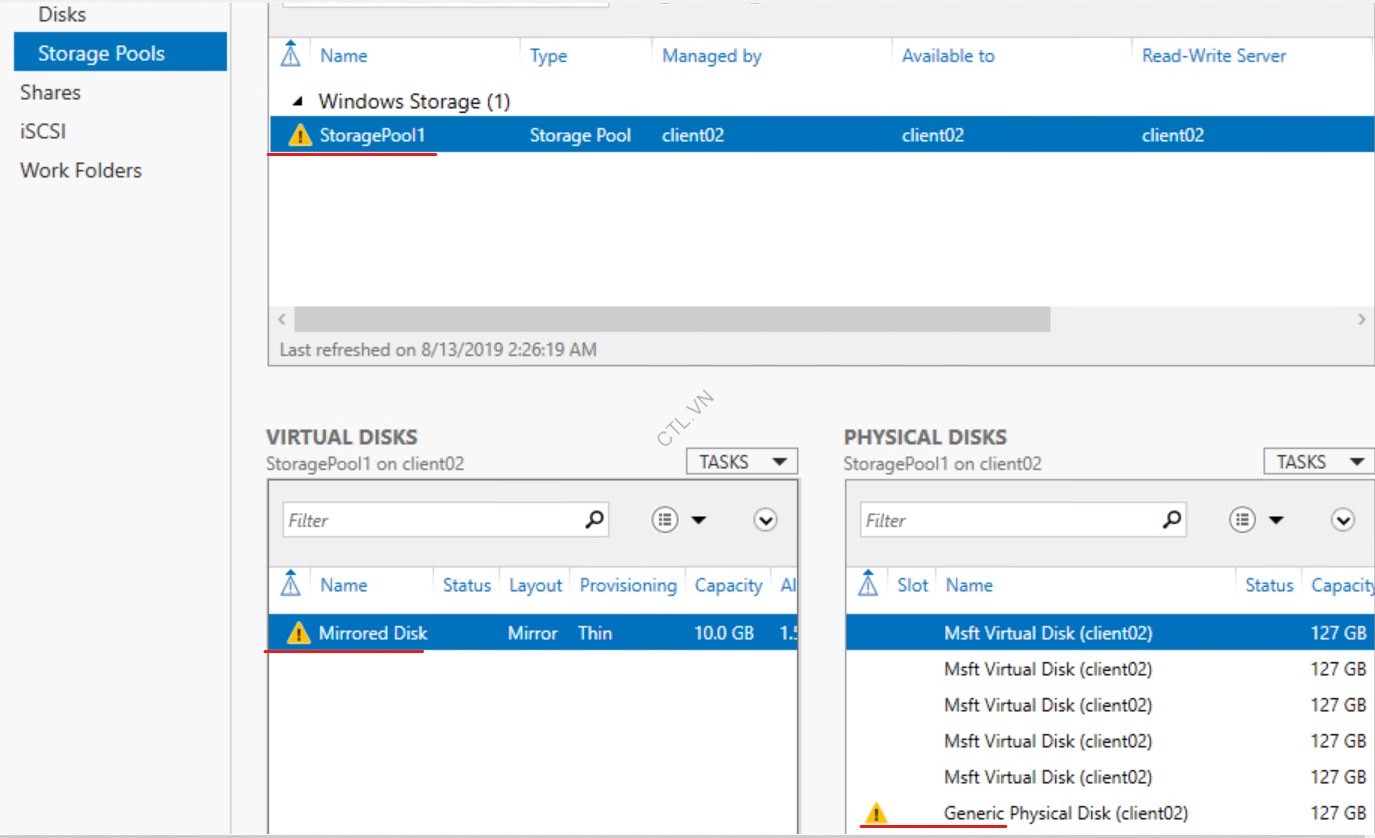1375x838 pixels.
Task: Click the horizontal scrollbar in Storage Pools list
Action: (672, 320)
